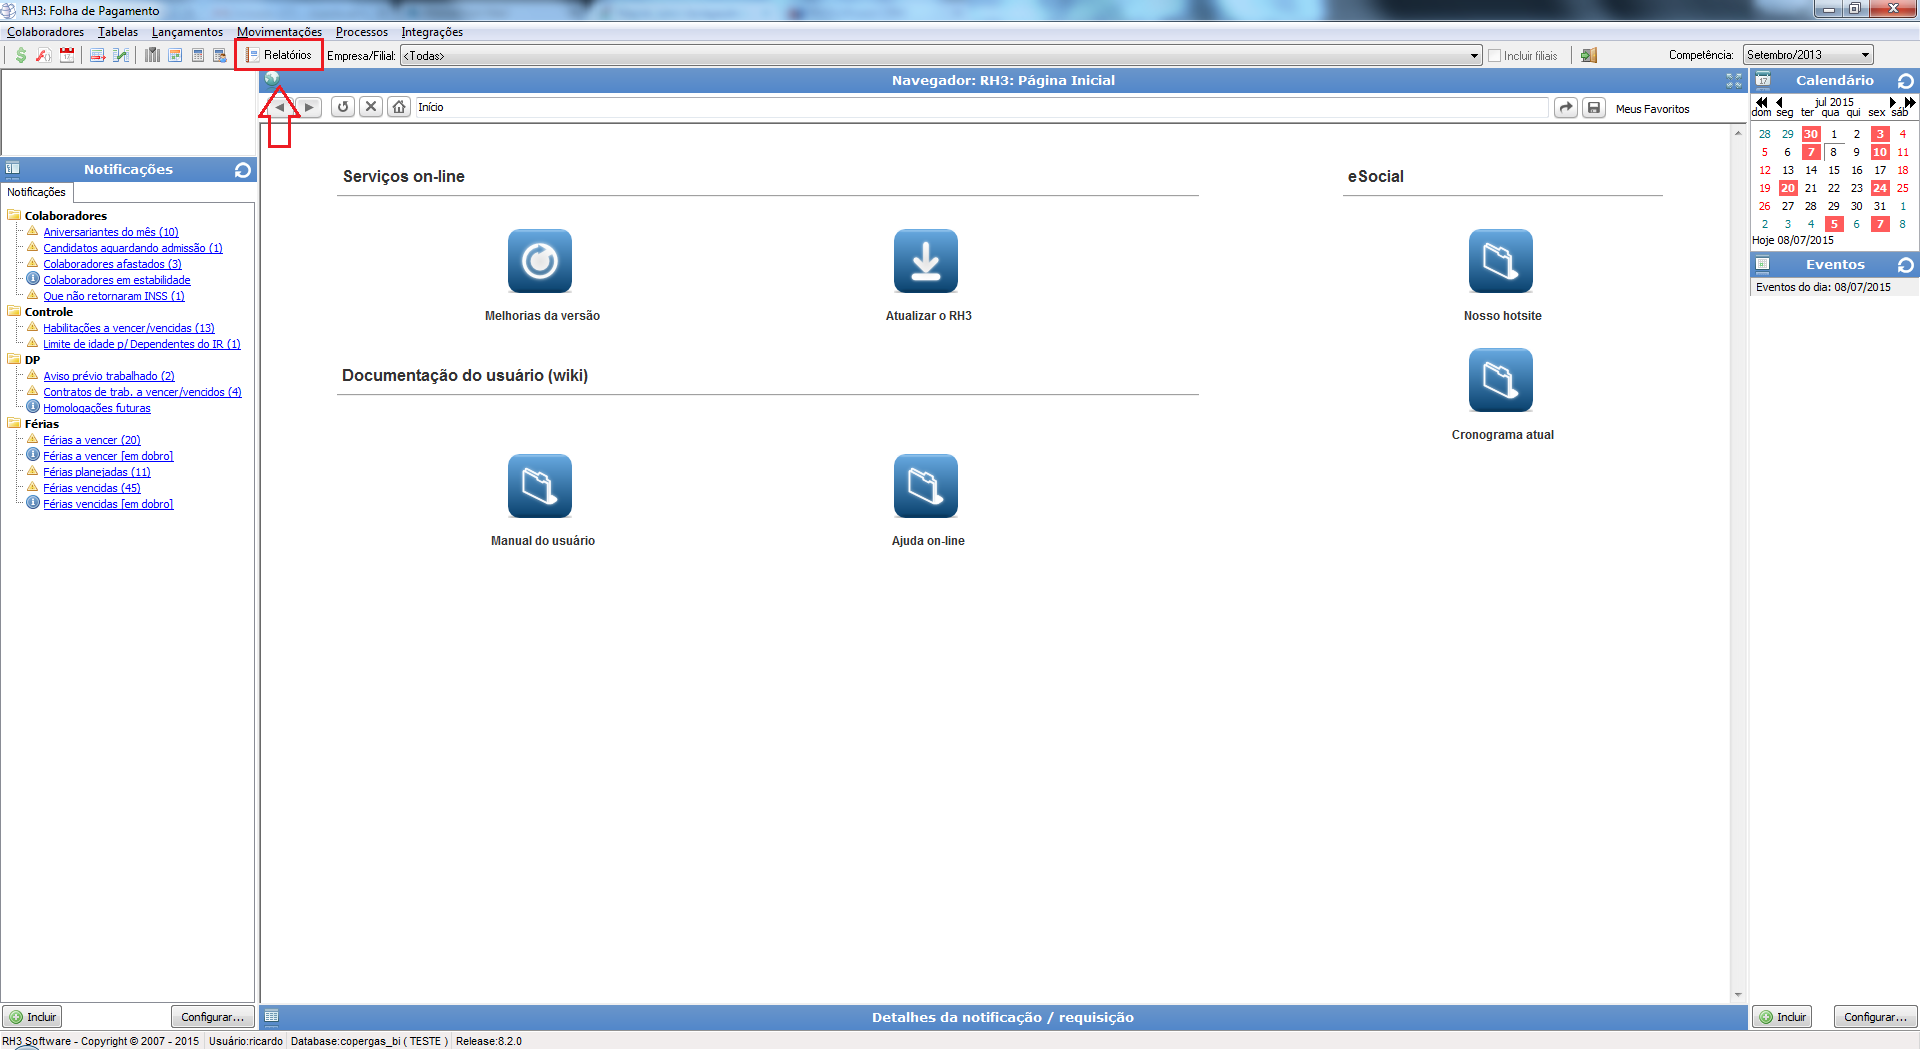Click the Início navigator address field
Screen dimensions: 1920x1050
tap(980, 107)
